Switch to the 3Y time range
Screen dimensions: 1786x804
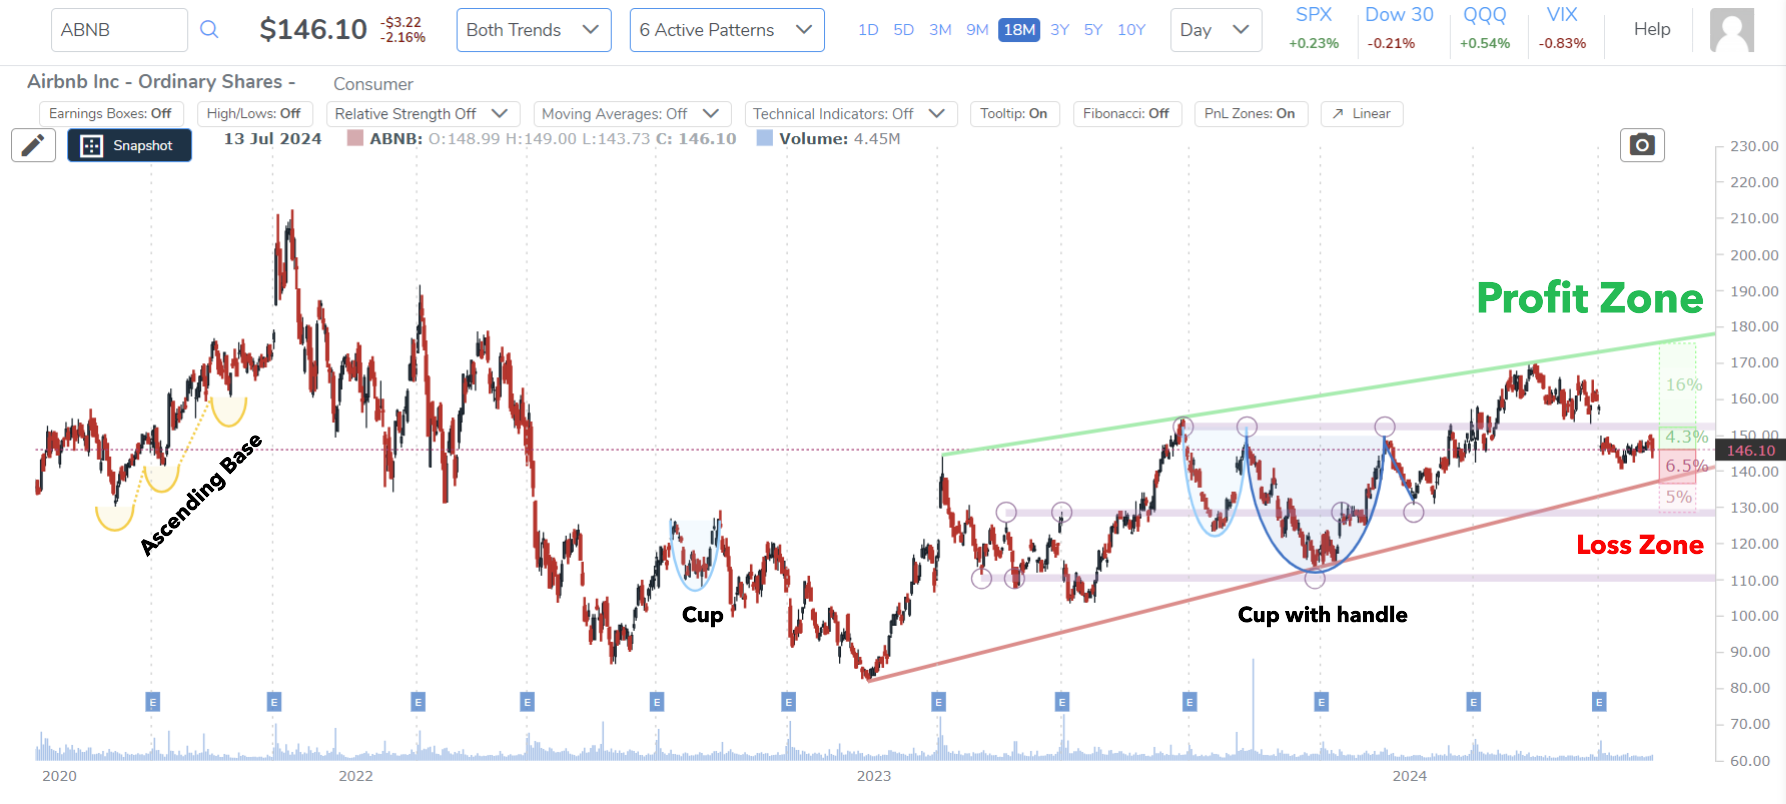pos(1060,30)
